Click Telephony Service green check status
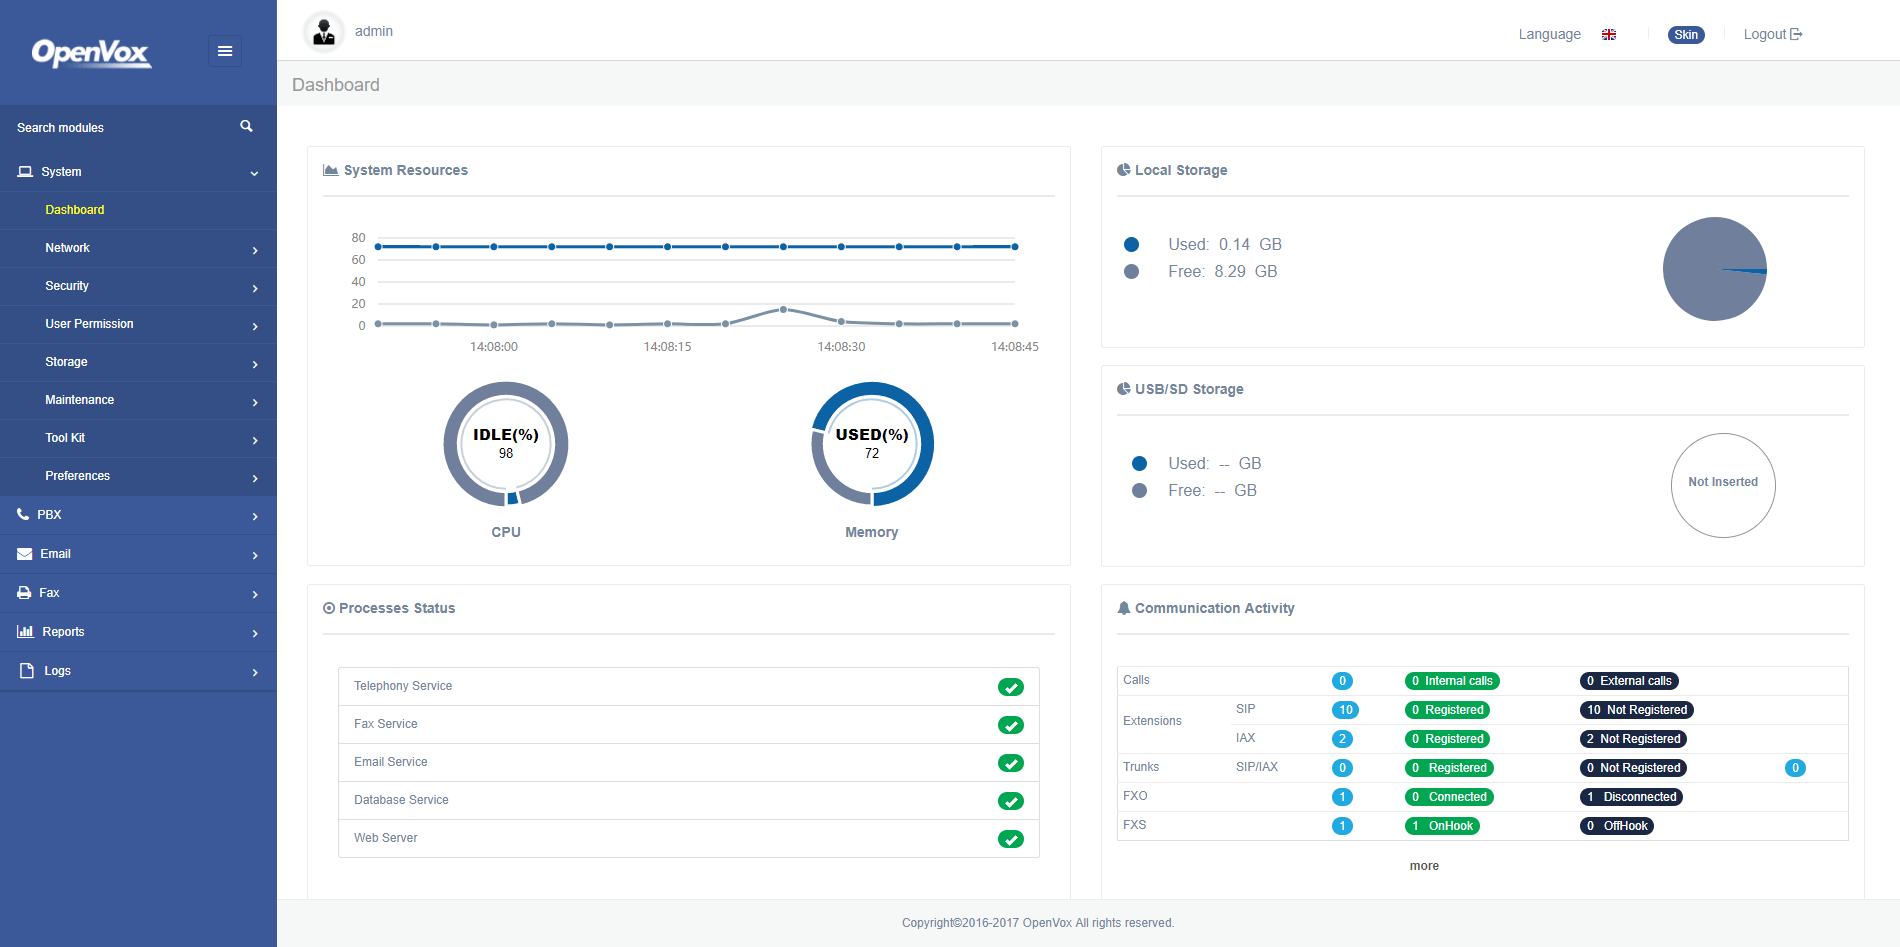The height and width of the screenshot is (947, 1900). pos(1011,687)
